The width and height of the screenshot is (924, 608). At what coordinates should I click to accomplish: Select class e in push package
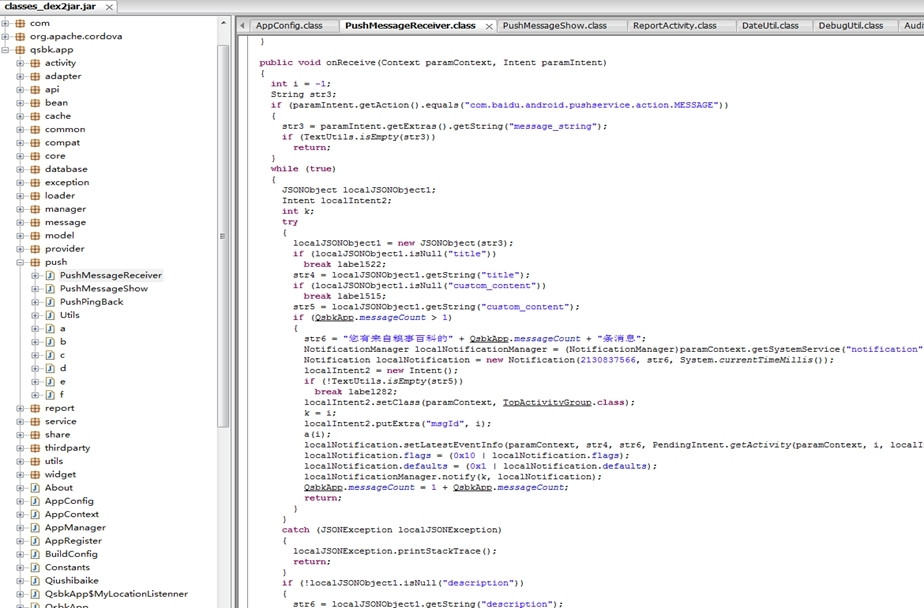62,382
